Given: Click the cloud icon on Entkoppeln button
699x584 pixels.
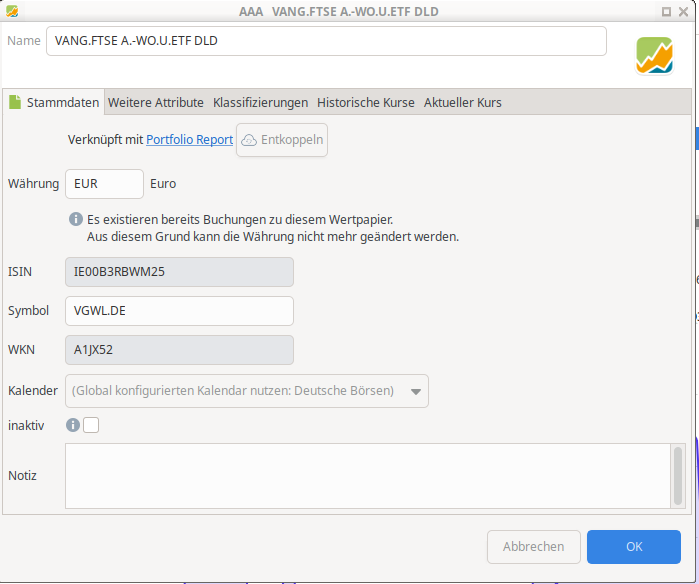Looking at the screenshot, I should pyautogui.click(x=249, y=140).
